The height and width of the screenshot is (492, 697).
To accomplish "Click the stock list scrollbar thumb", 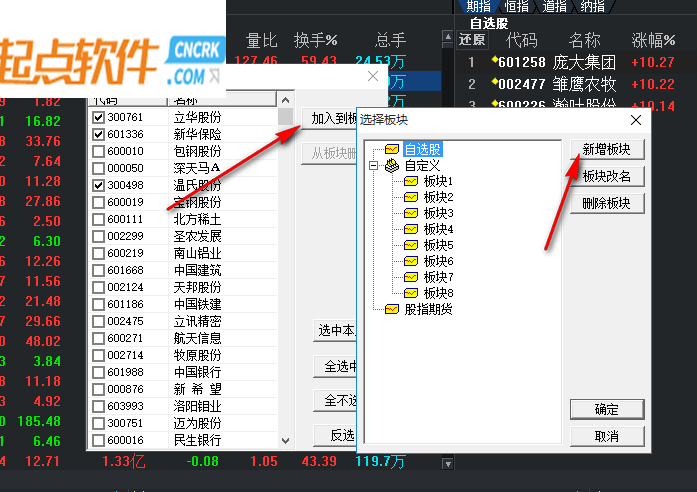I will (x=285, y=116).
